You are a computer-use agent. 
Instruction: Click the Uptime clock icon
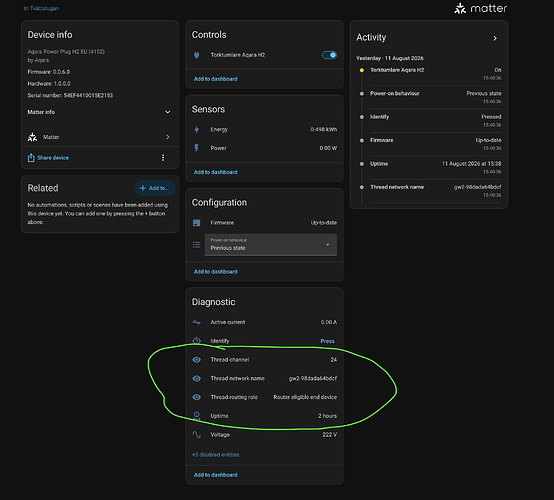tap(197, 416)
